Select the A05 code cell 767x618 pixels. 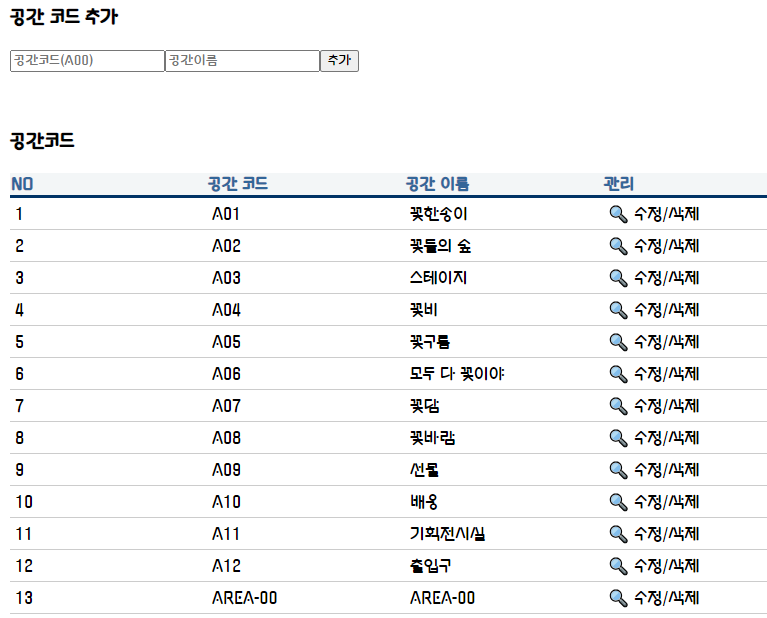click(x=226, y=342)
